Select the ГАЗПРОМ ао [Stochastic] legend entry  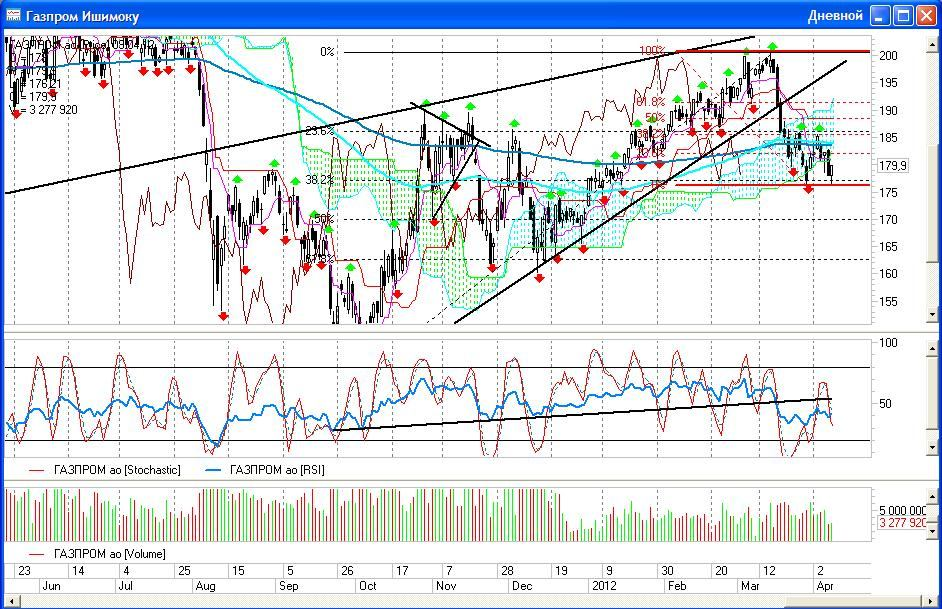click(105, 470)
